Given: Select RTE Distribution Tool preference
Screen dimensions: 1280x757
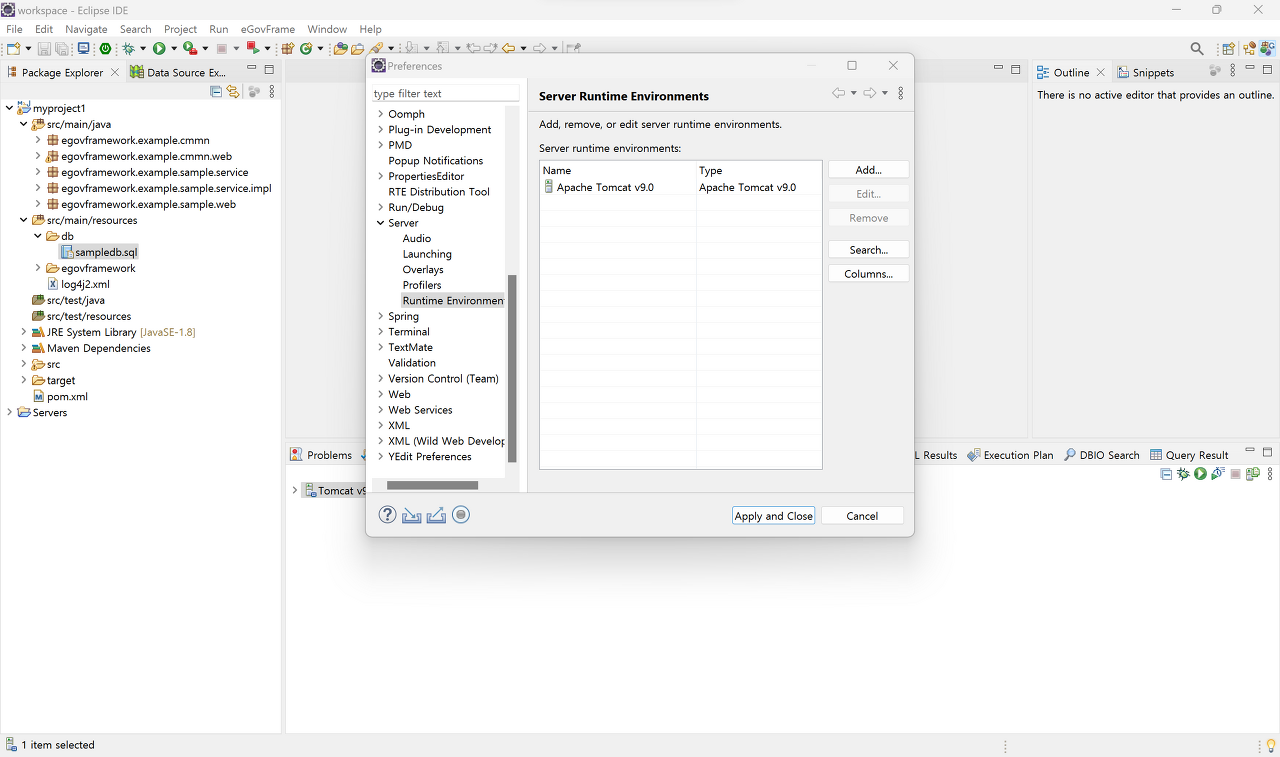Looking at the screenshot, I should (439, 192).
